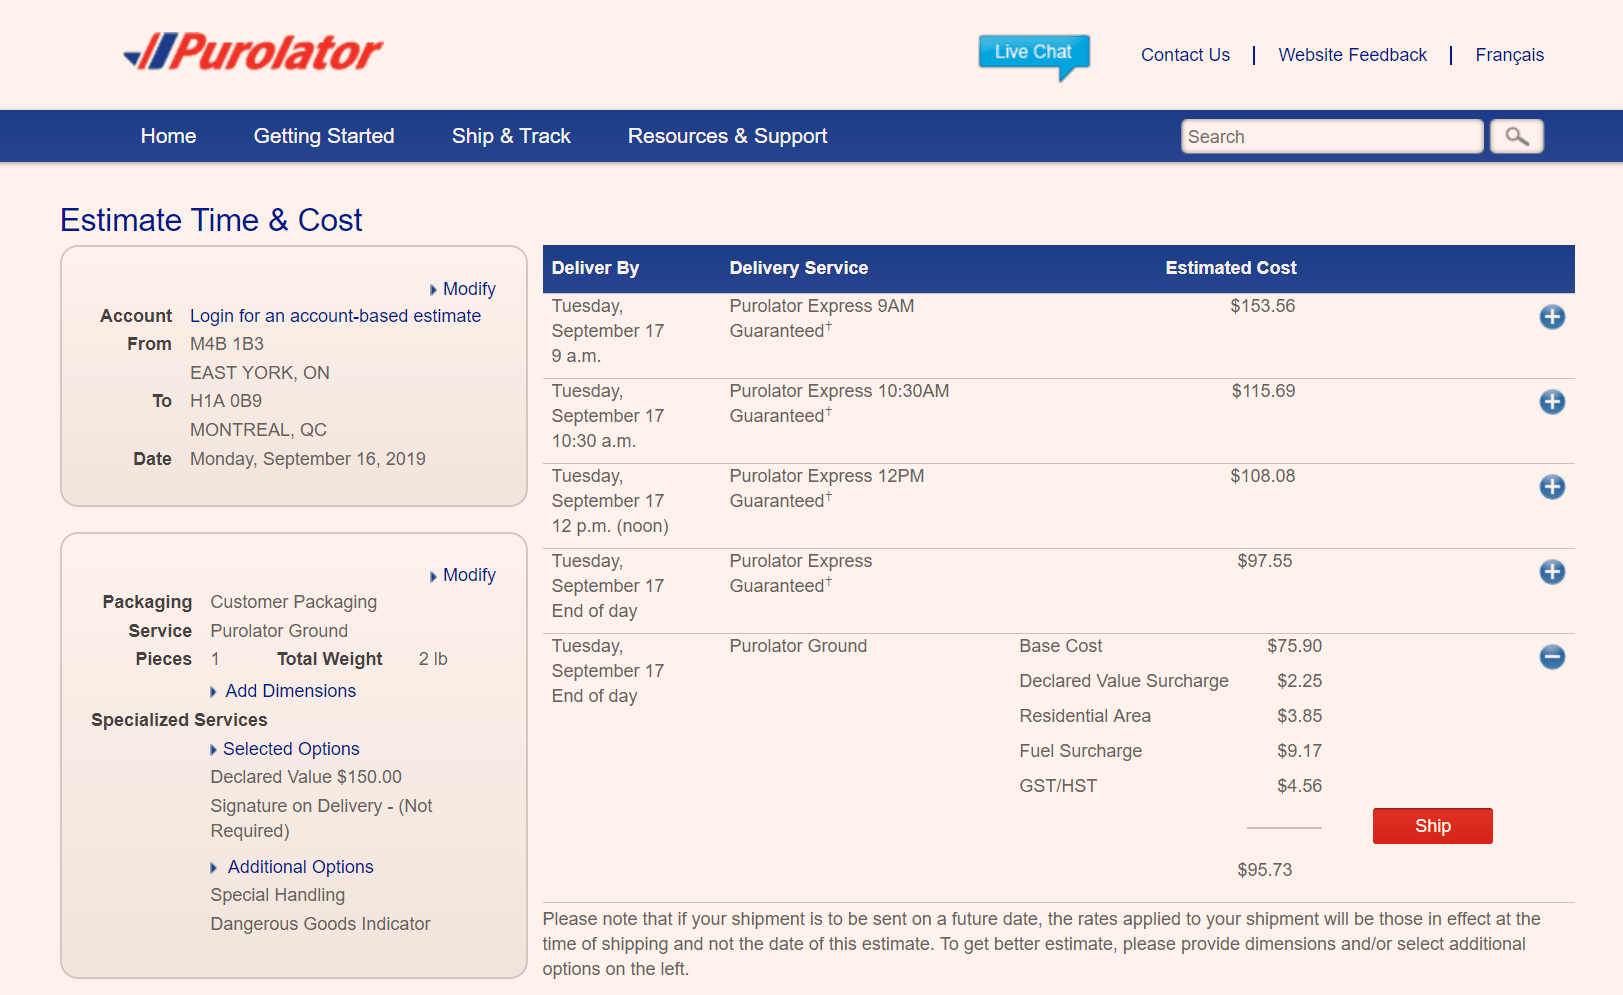This screenshot has height=995, width=1623.
Task: Click Residential Area line item
Action: point(1085,716)
